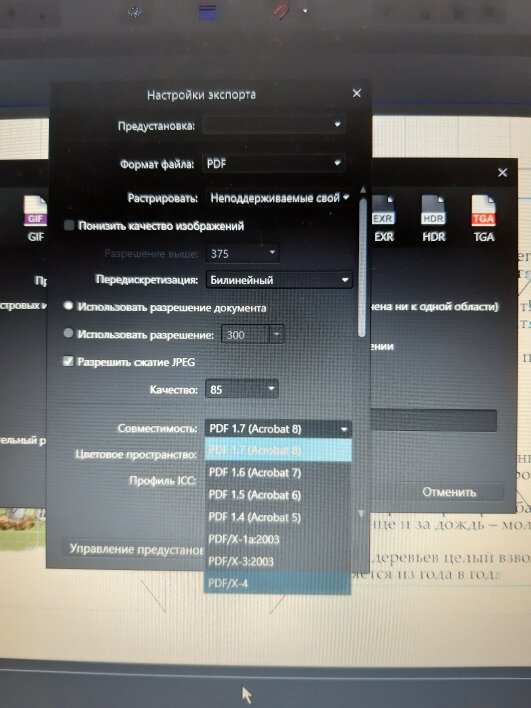Screen dimensions: 531x708
Task: Select 'Использовать разрешение документа' radio button
Action: pos(68,306)
